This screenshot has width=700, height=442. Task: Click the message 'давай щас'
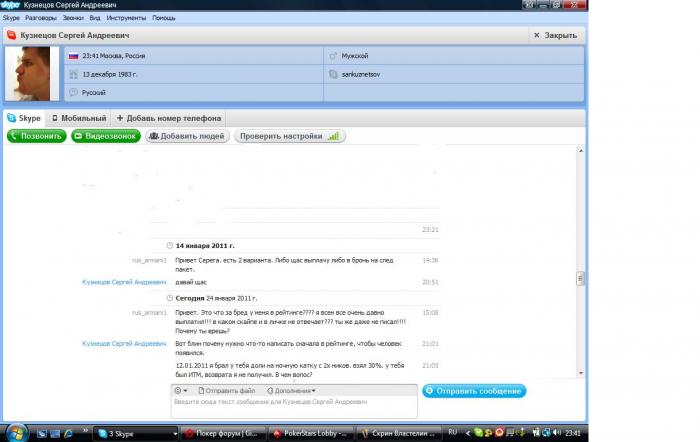(x=191, y=282)
